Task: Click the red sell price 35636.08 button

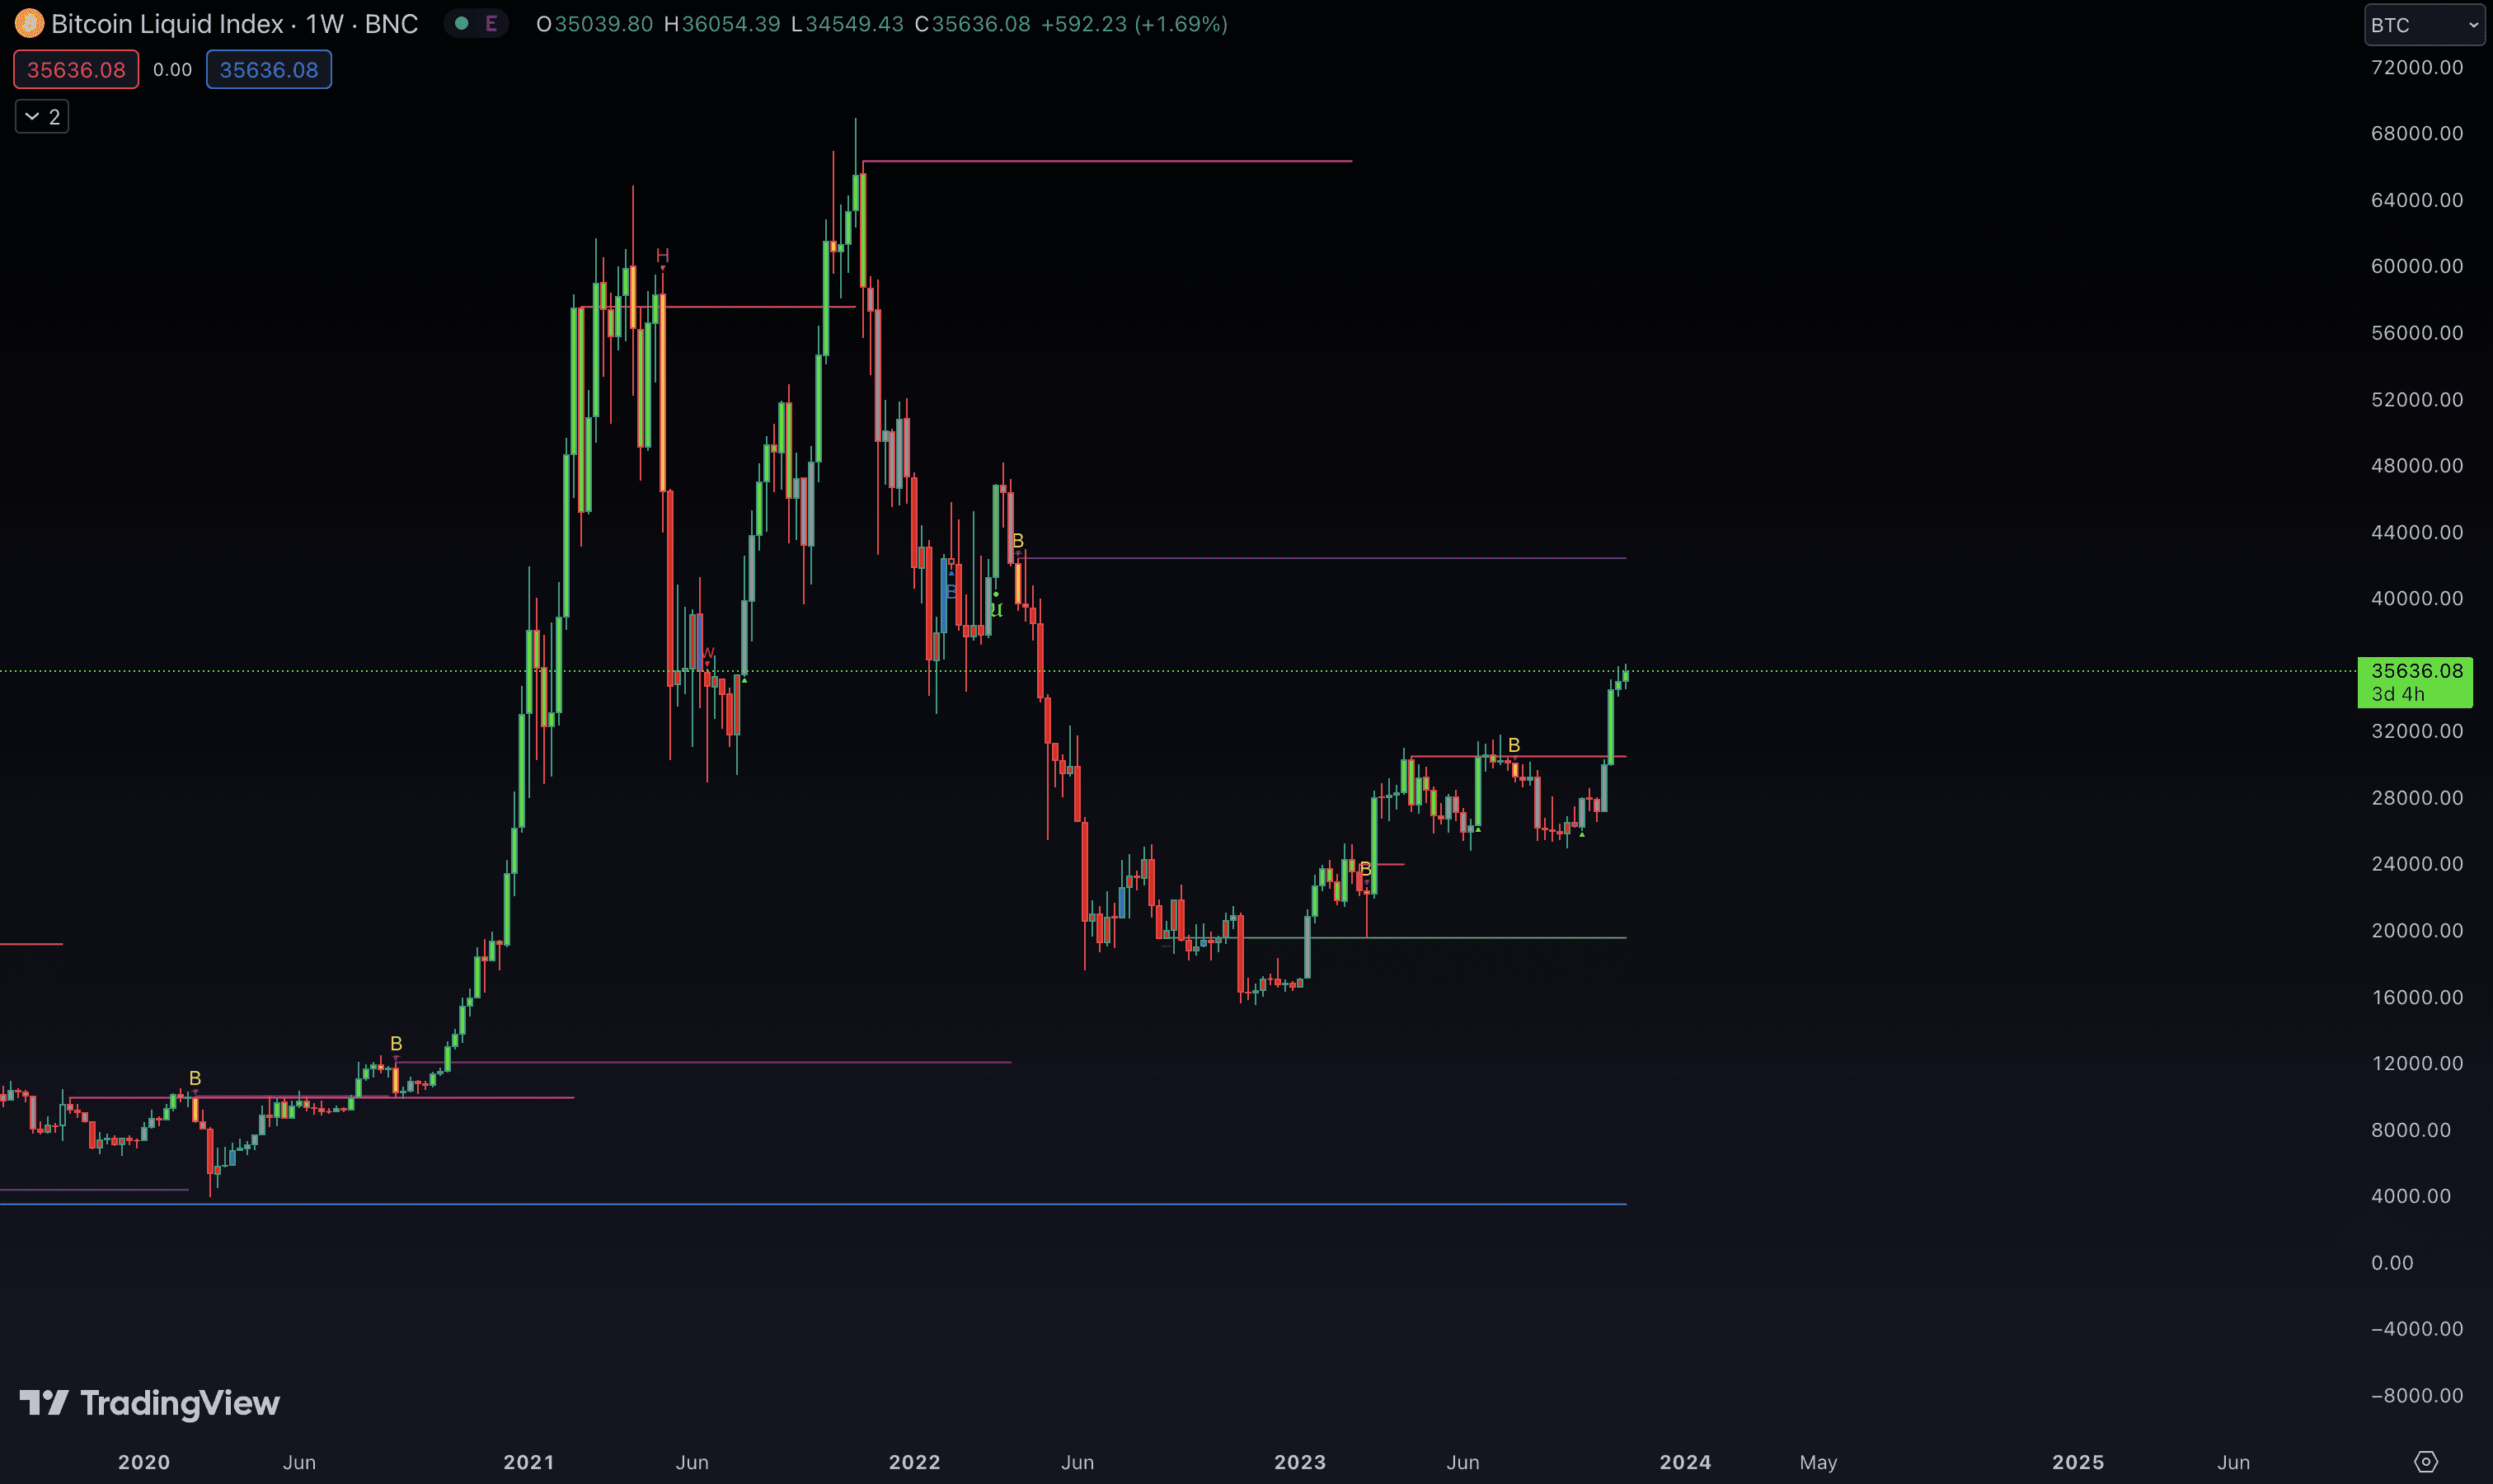Action: click(76, 70)
